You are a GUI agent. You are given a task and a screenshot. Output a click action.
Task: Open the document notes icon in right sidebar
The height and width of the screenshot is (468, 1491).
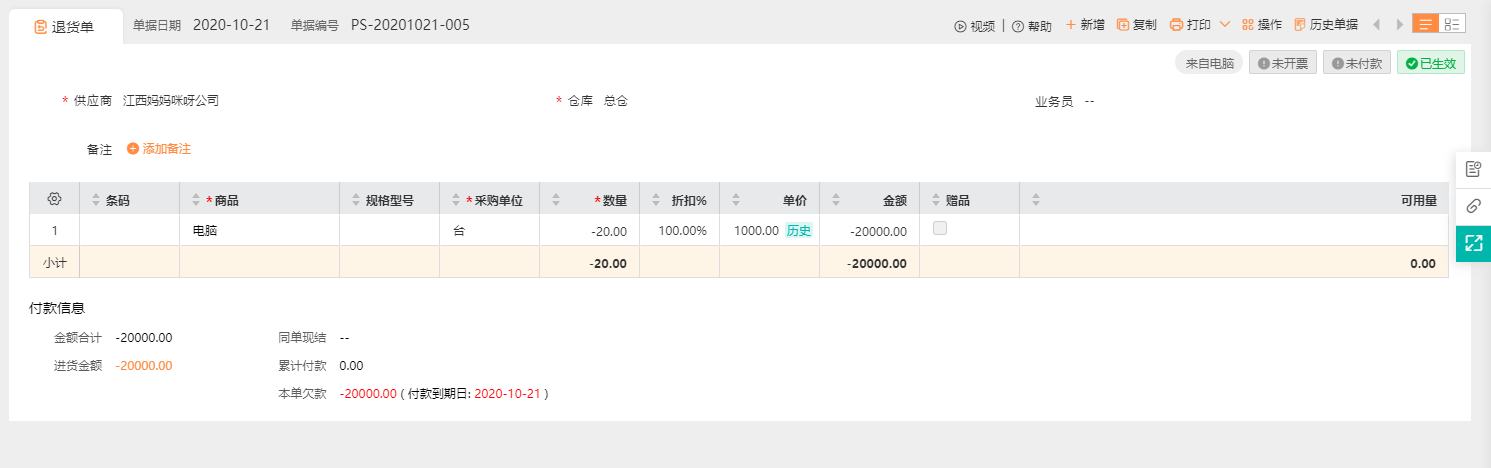pyautogui.click(x=1473, y=169)
